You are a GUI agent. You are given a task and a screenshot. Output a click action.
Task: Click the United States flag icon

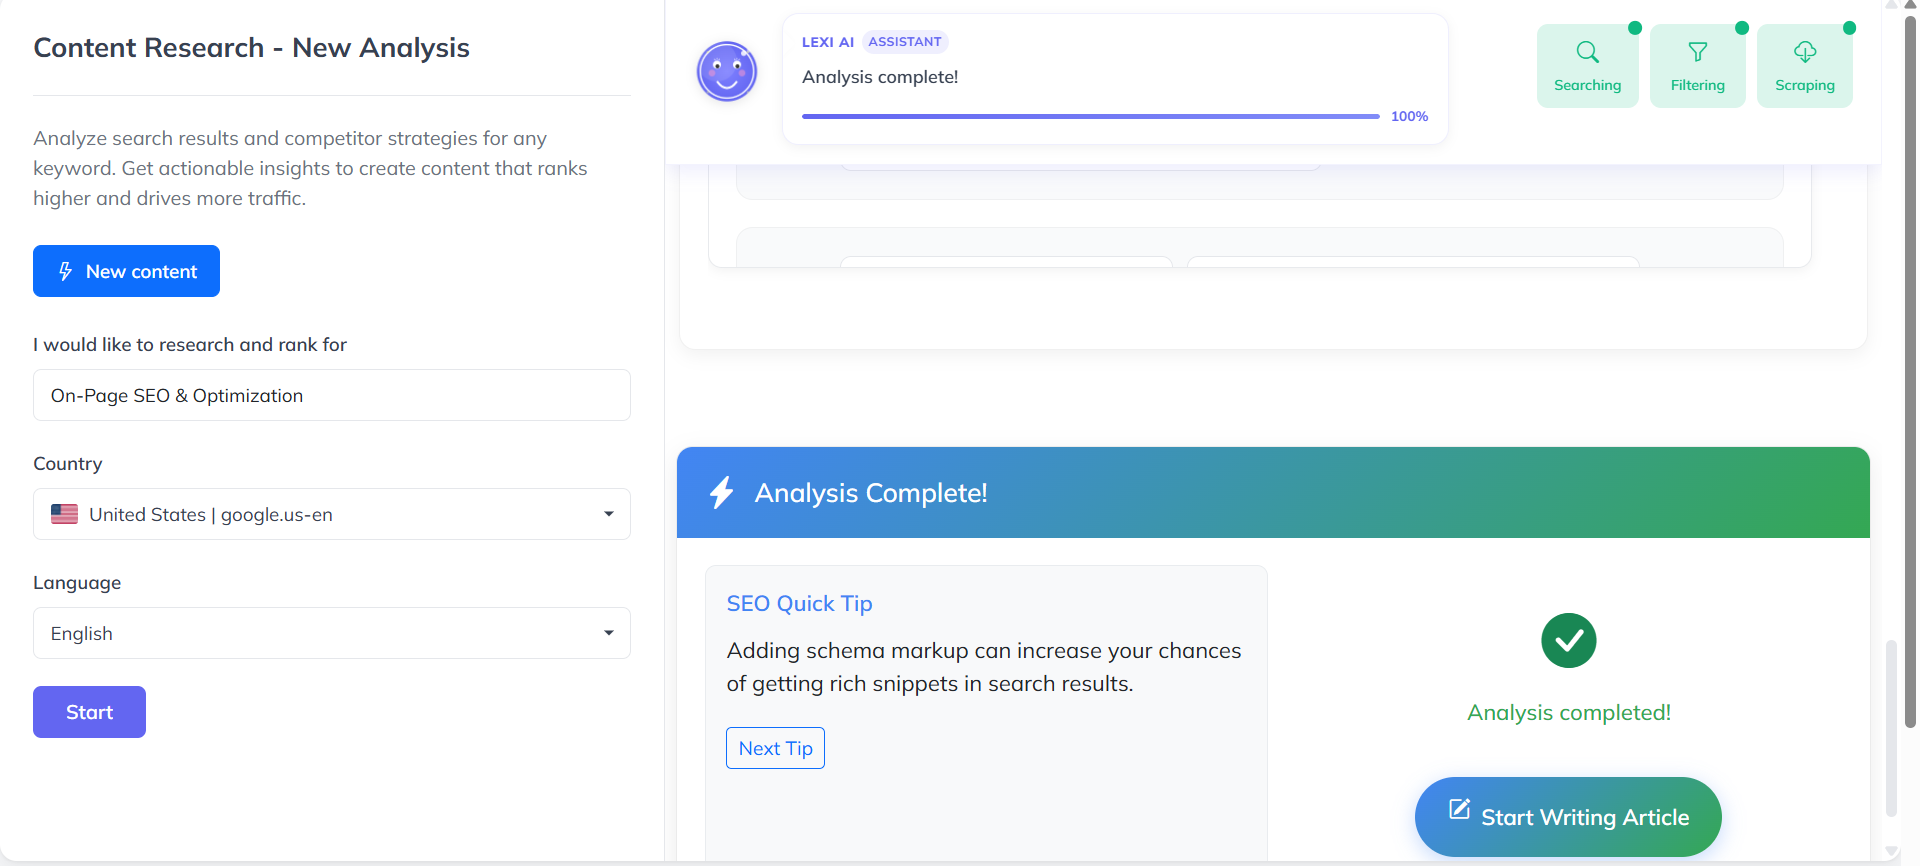tap(65, 514)
